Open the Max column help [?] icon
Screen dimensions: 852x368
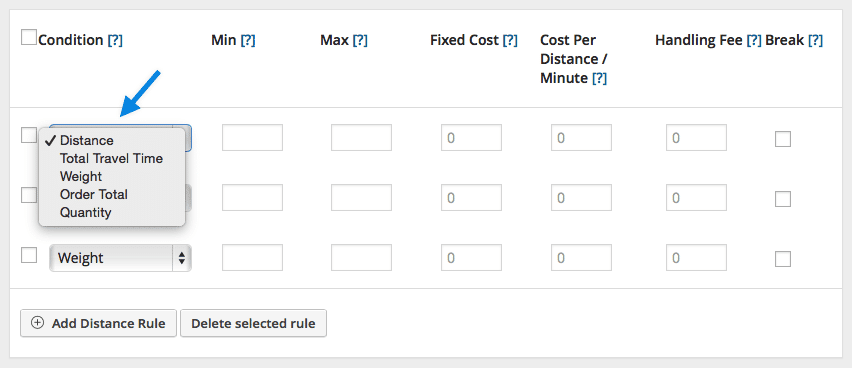[x=360, y=40]
